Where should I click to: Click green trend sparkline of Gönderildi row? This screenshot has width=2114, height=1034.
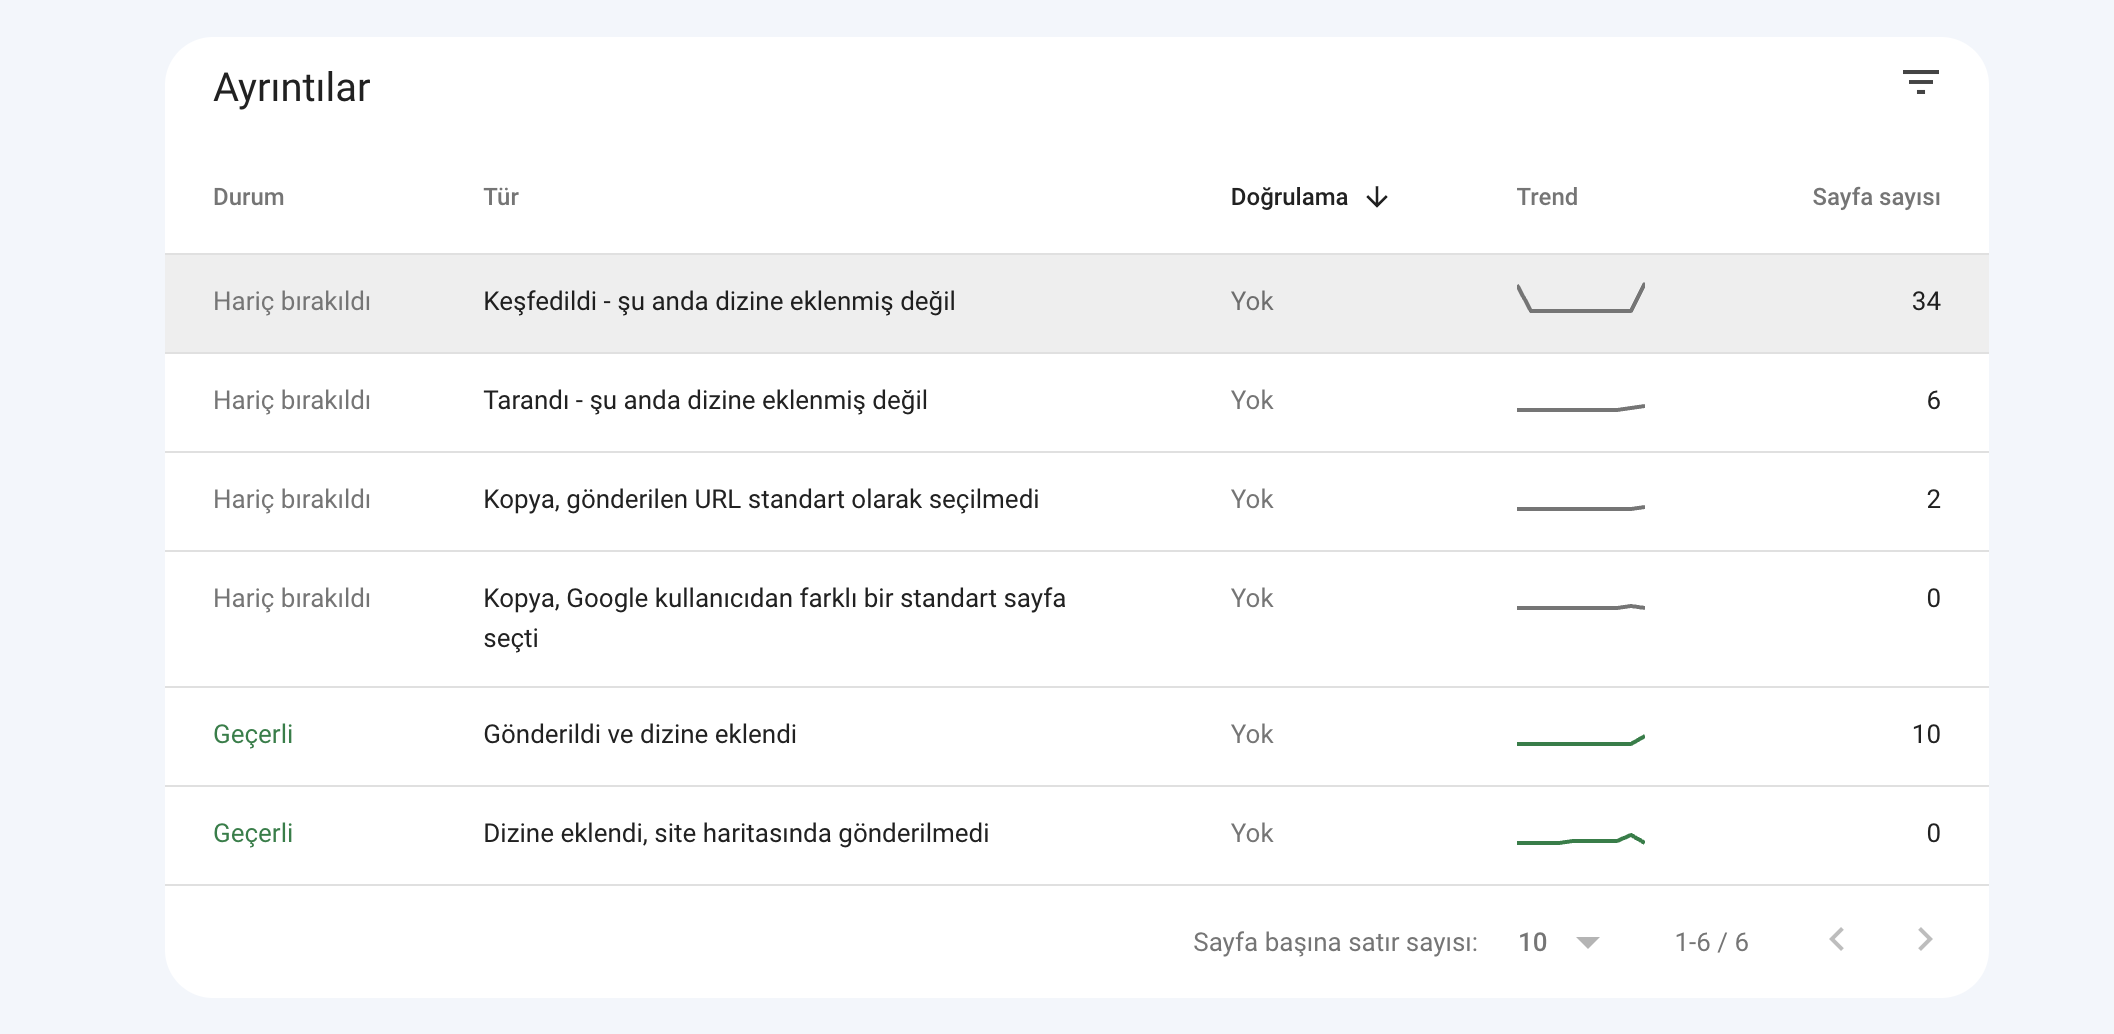coord(1580,740)
